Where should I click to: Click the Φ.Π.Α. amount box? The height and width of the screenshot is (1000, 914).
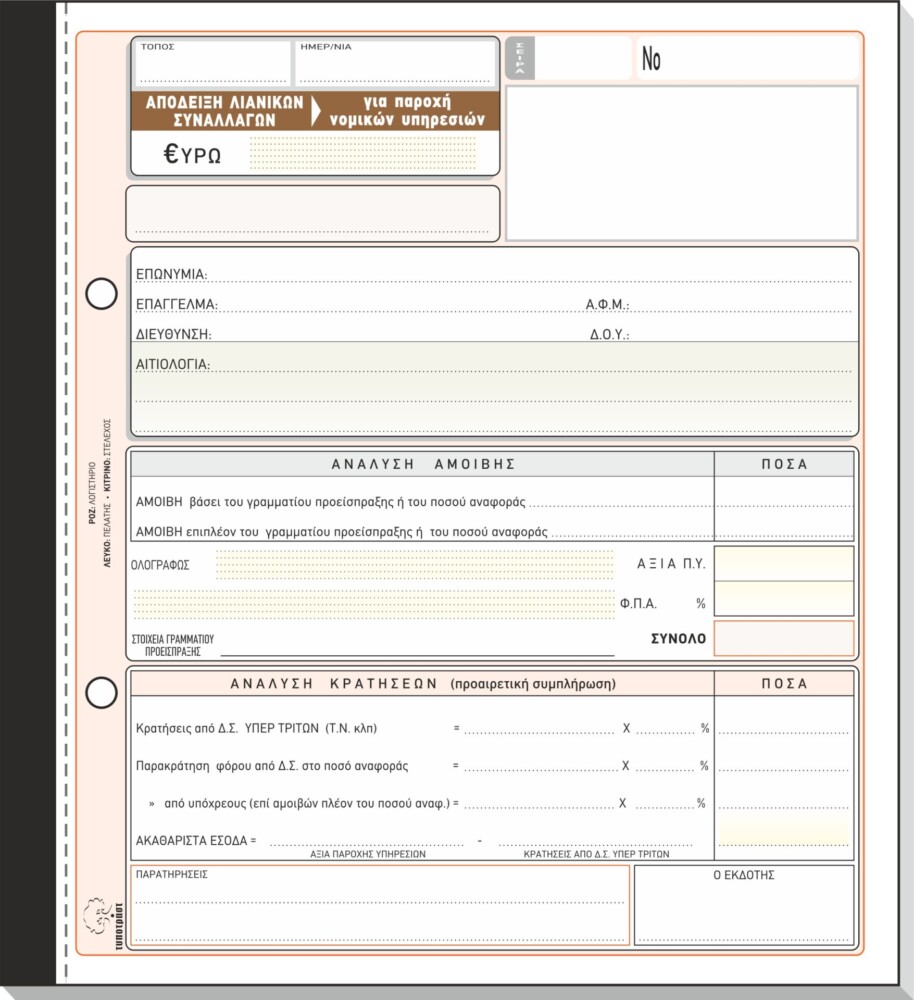784,598
